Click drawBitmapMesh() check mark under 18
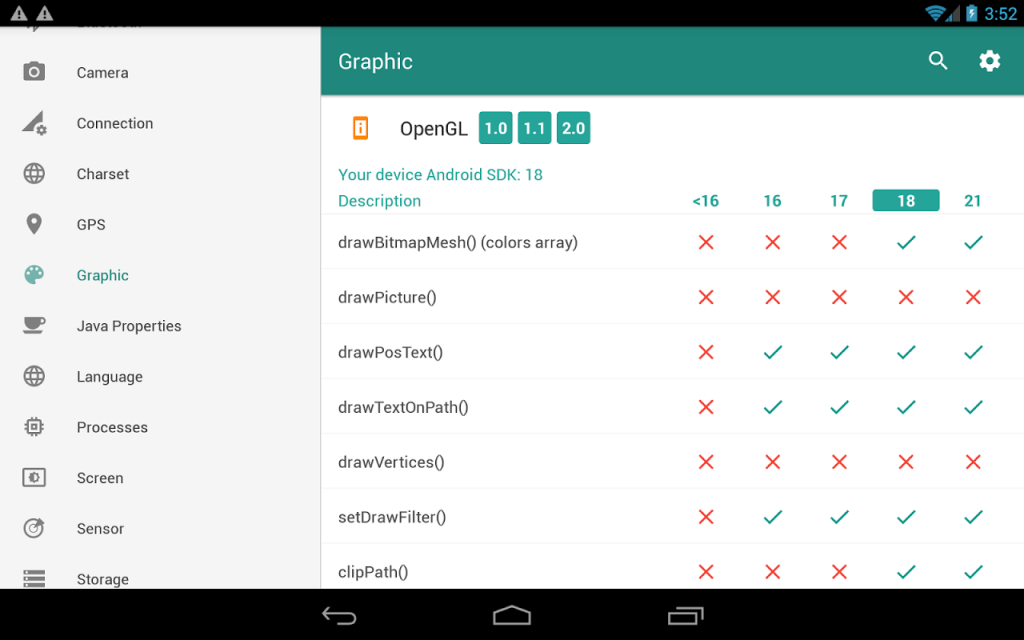Screen dimensions: 1024x640 [906, 242]
